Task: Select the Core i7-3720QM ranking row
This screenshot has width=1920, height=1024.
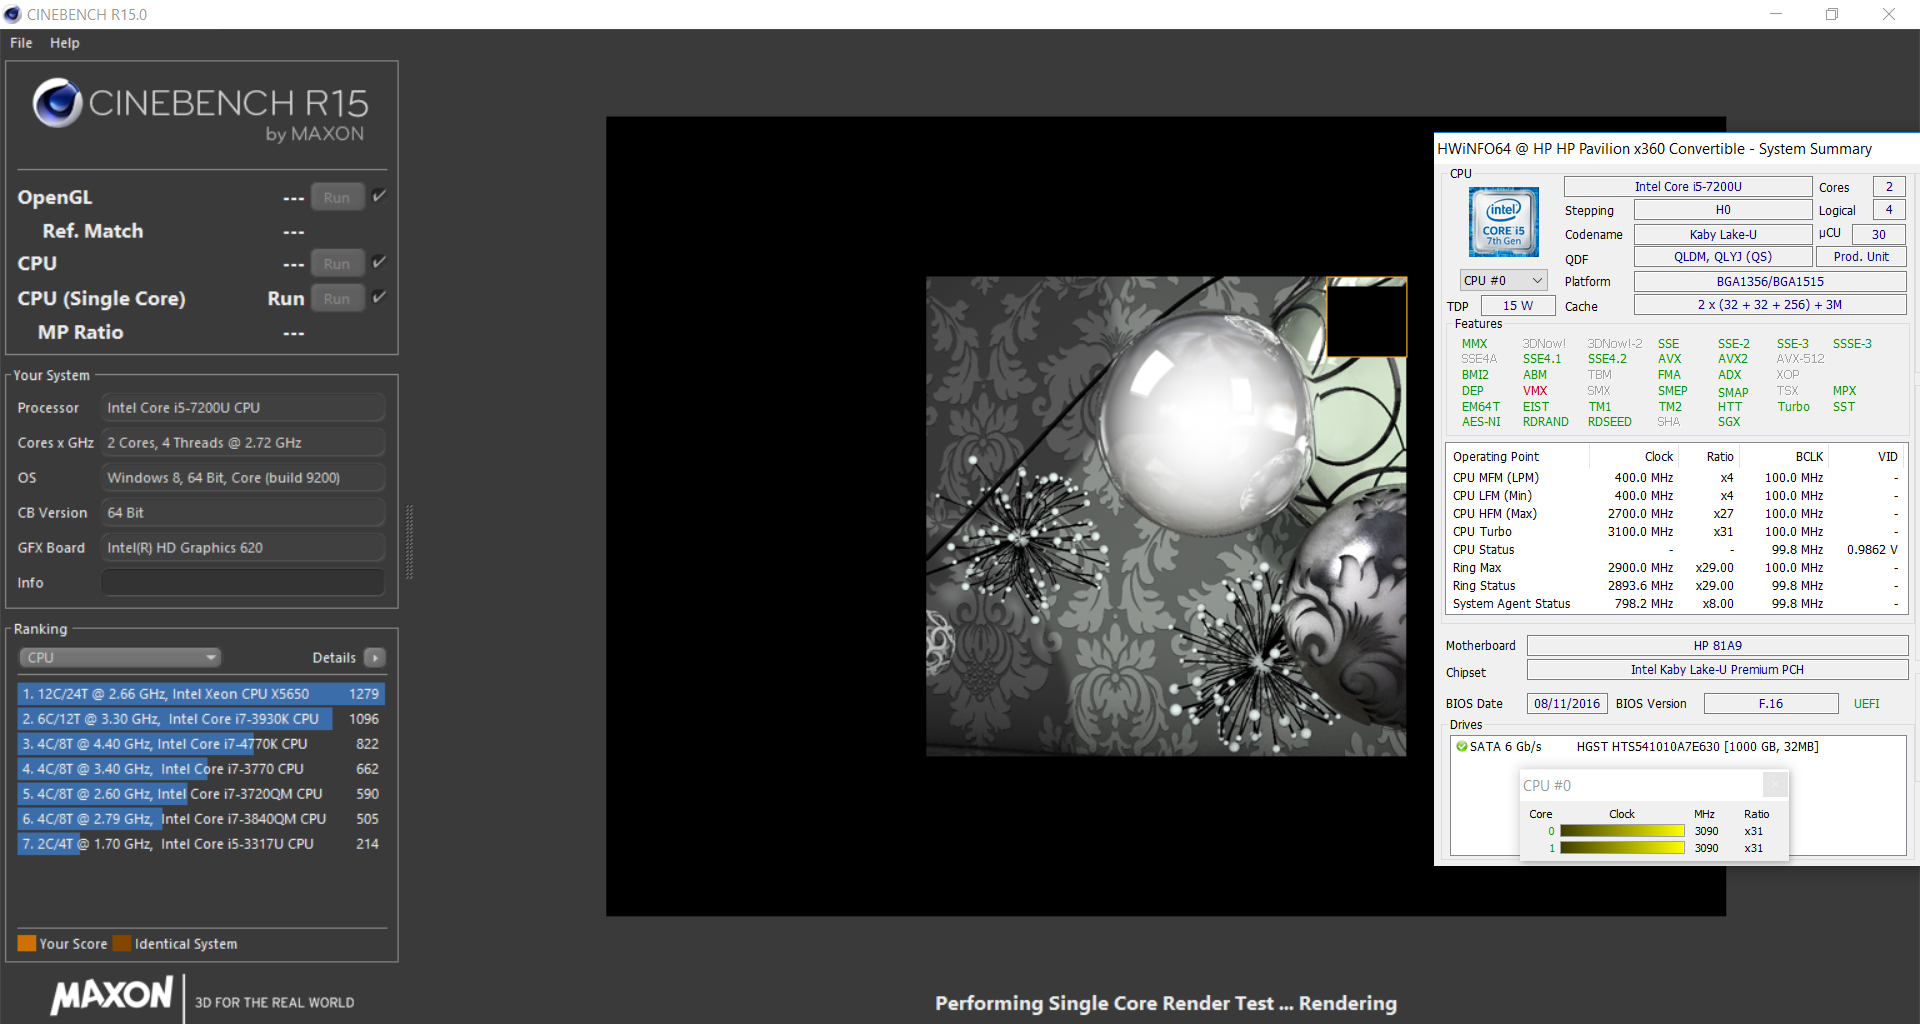Action: click(x=201, y=794)
